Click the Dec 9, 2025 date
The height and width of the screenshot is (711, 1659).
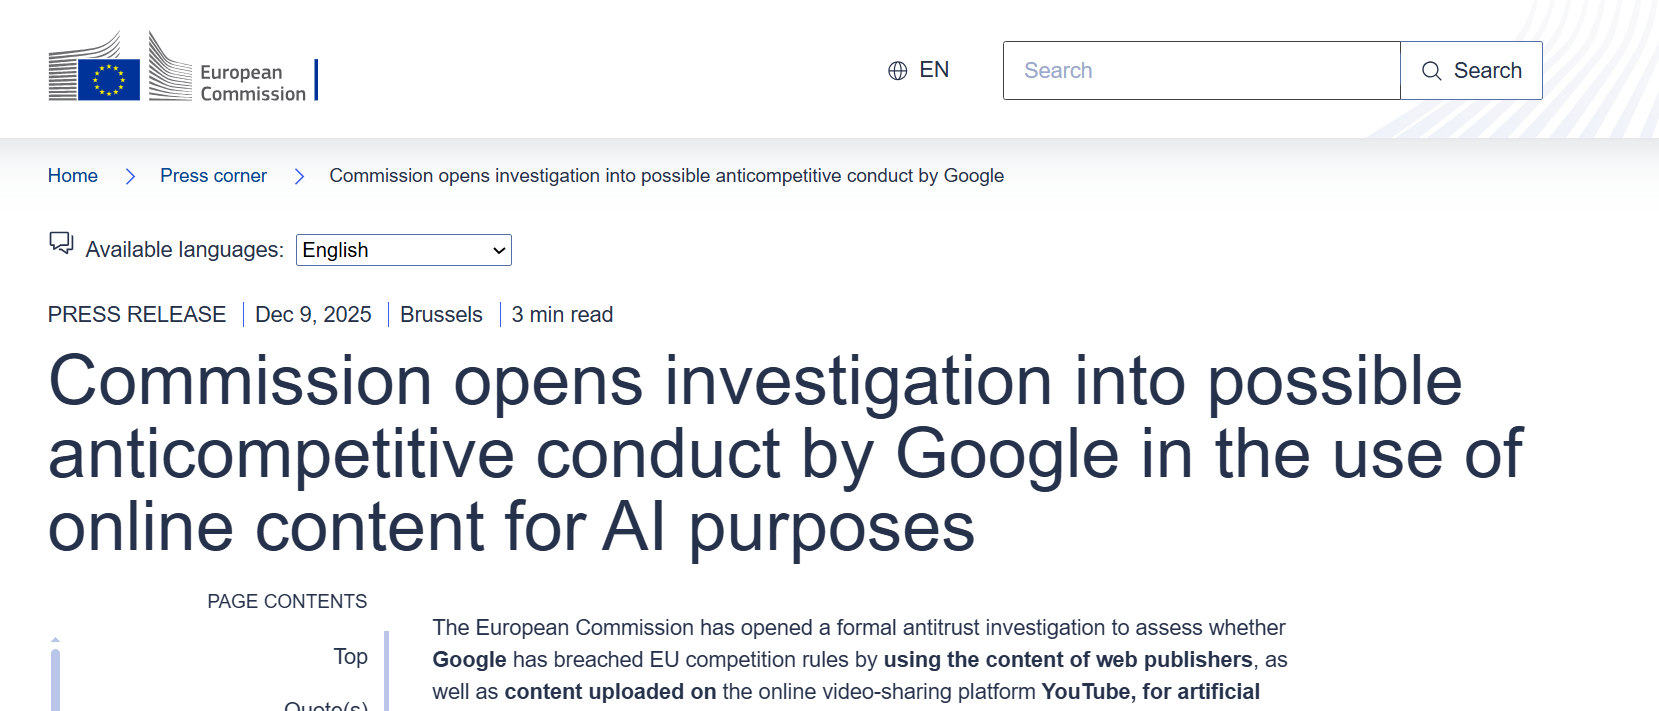click(x=313, y=315)
